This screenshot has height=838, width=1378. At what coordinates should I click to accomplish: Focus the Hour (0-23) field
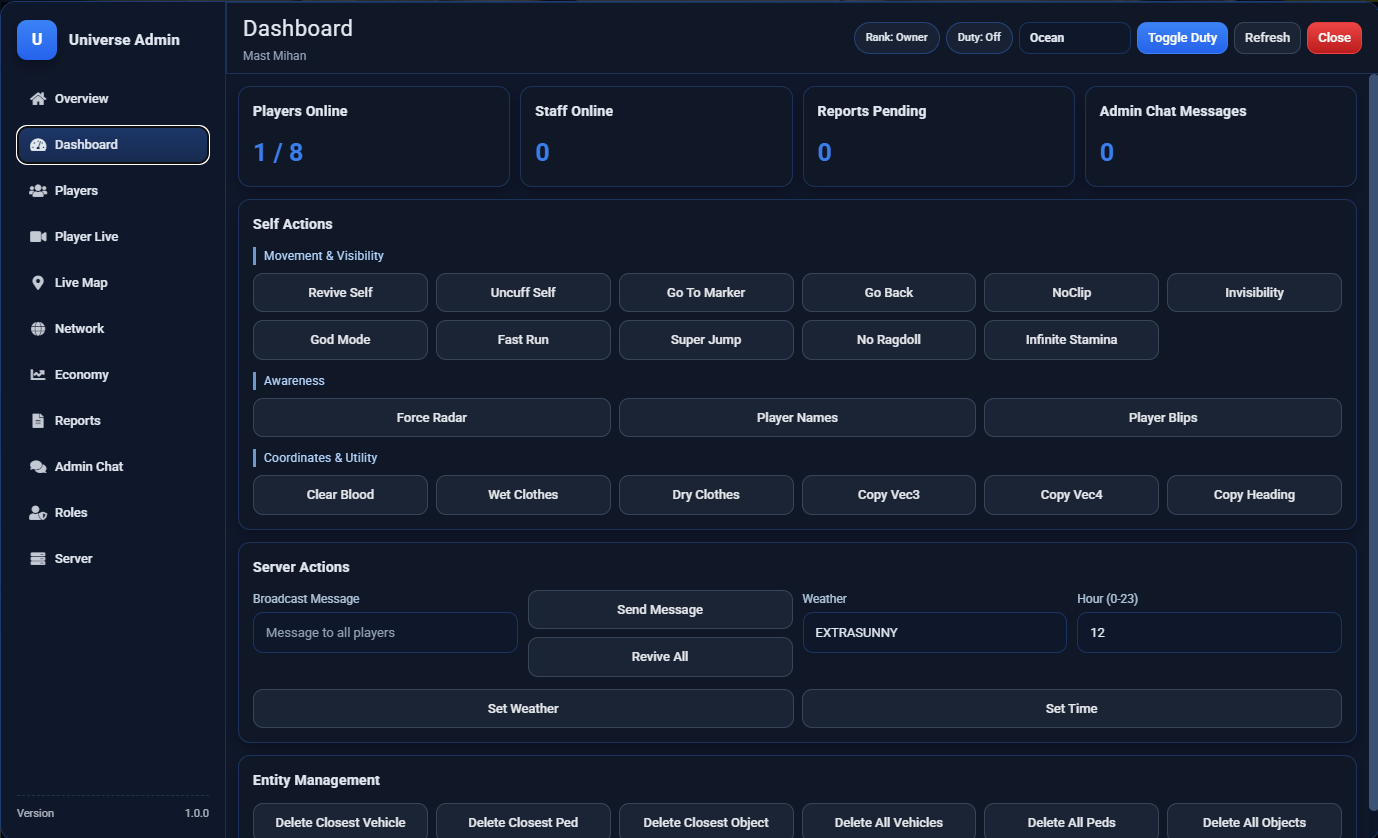tap(1209, 633)
